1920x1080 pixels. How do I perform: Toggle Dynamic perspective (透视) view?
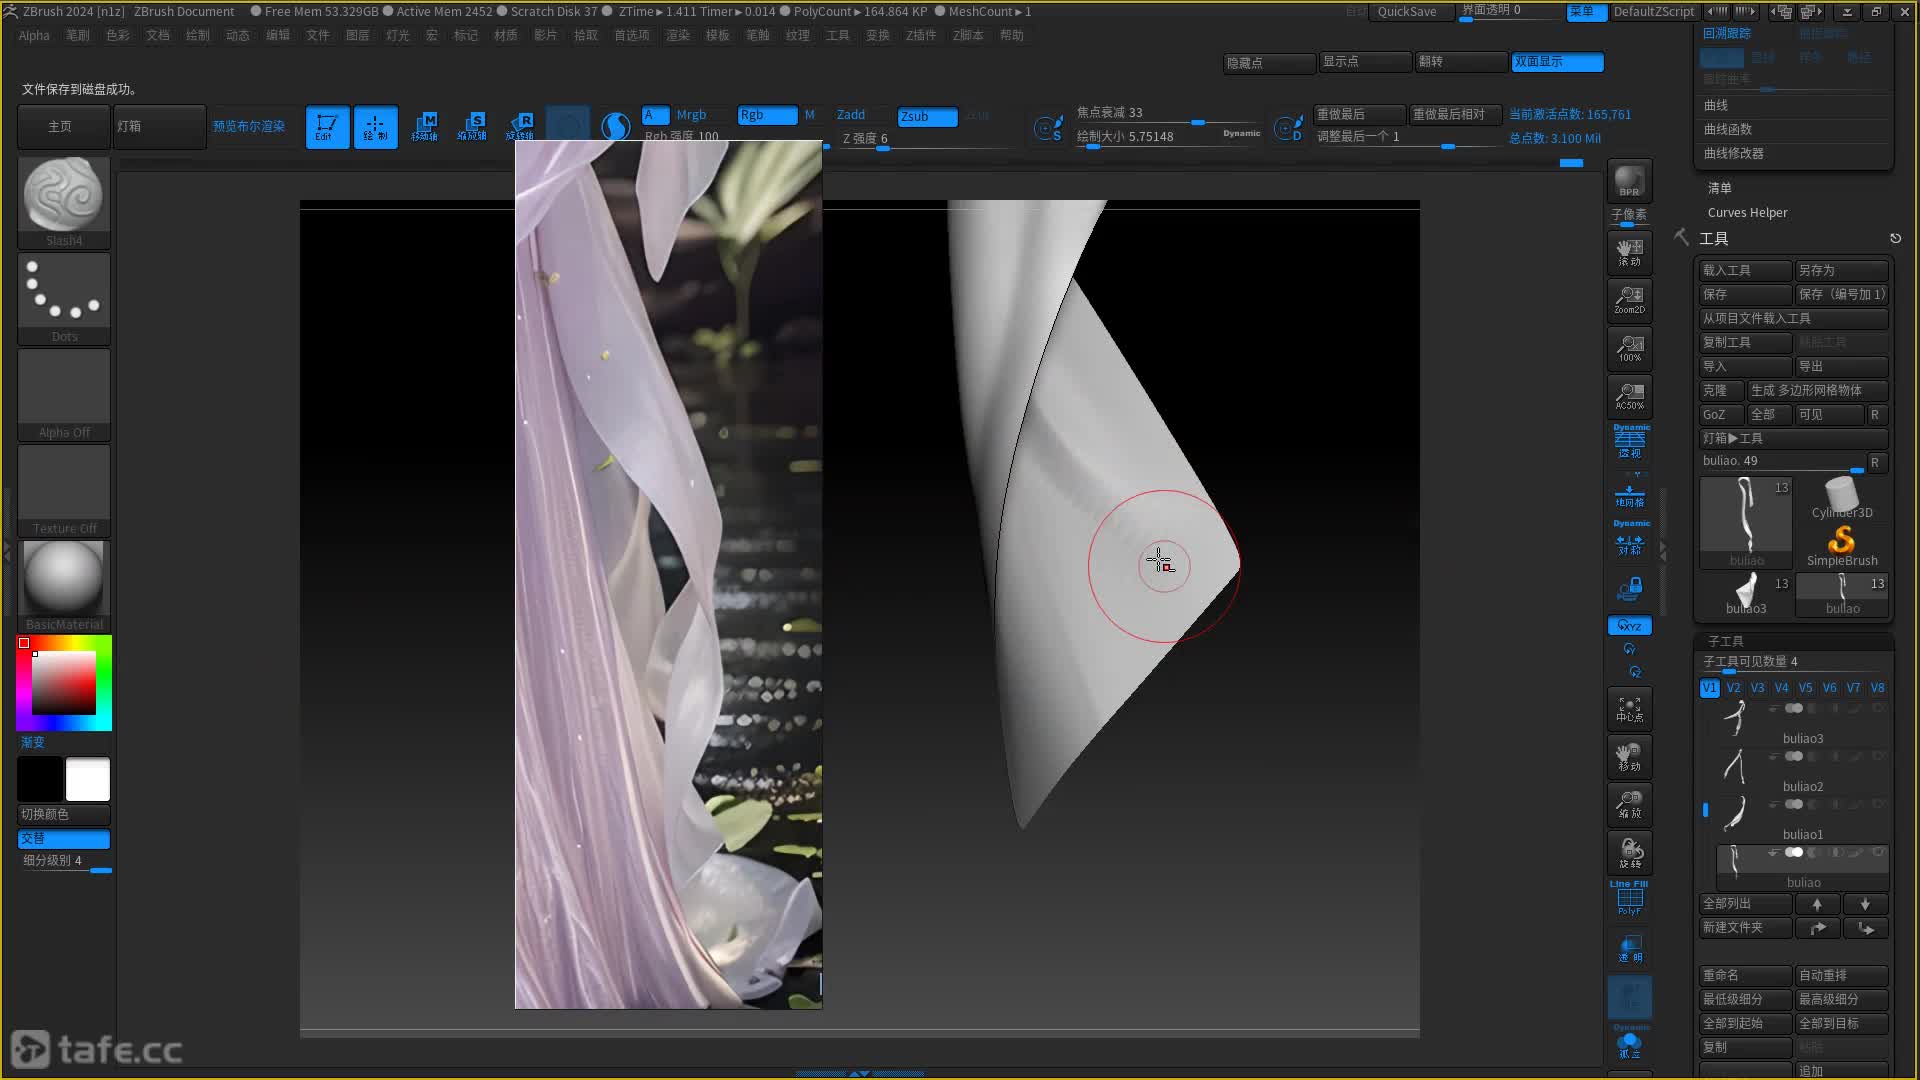1629,441
